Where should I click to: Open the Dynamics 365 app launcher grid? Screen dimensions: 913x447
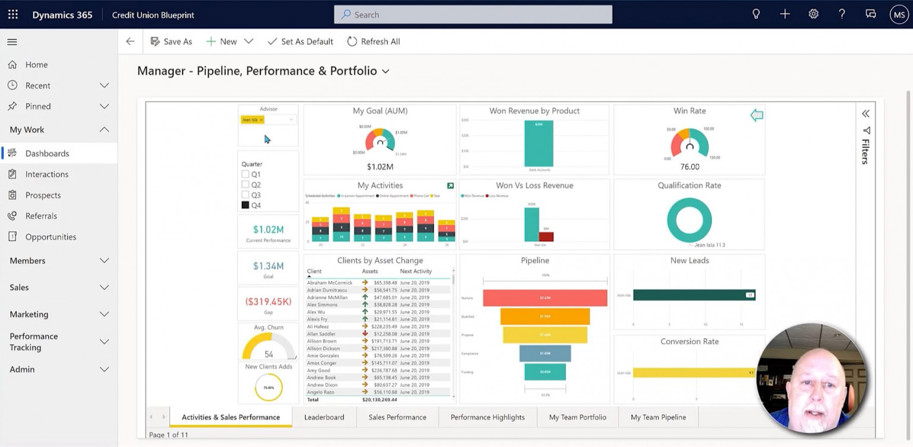[13, 15]
